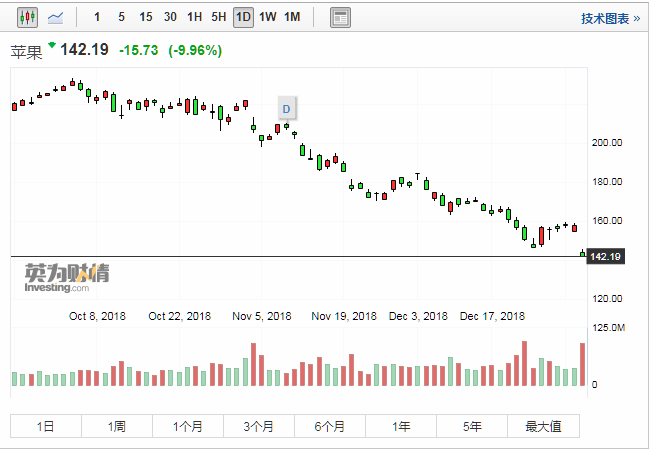This screenshot has height=450, width=652.
Task: Set interval to 5H
Action: coord(219,17)
